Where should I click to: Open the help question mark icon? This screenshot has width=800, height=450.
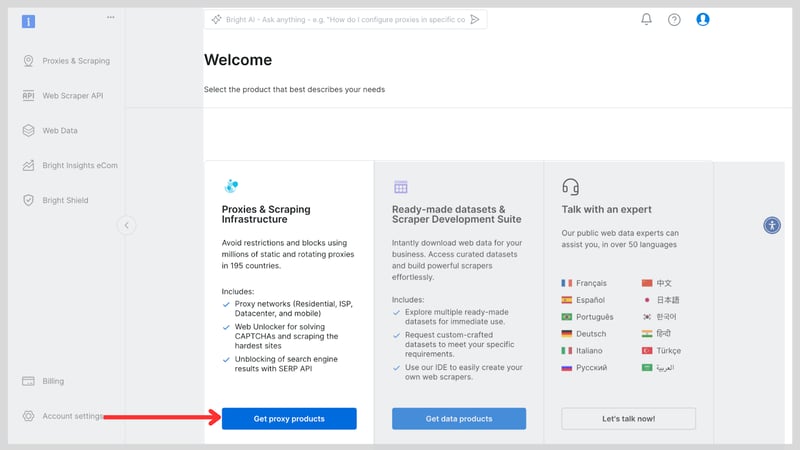coord(674,19)
